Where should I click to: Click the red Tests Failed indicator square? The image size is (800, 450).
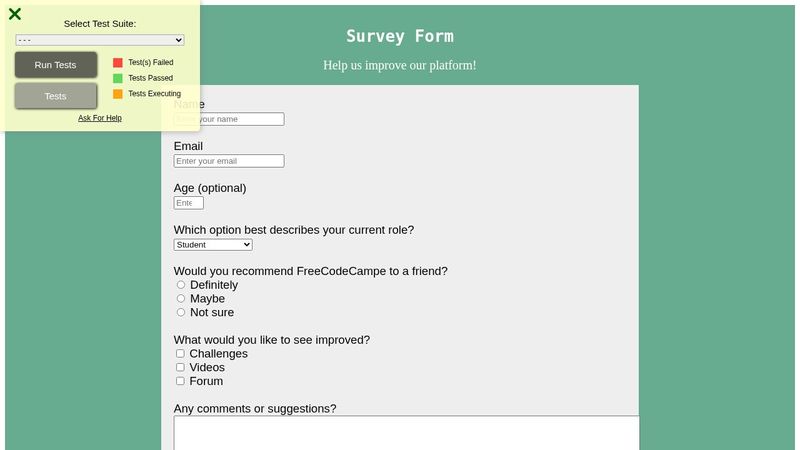click(118, 62)
